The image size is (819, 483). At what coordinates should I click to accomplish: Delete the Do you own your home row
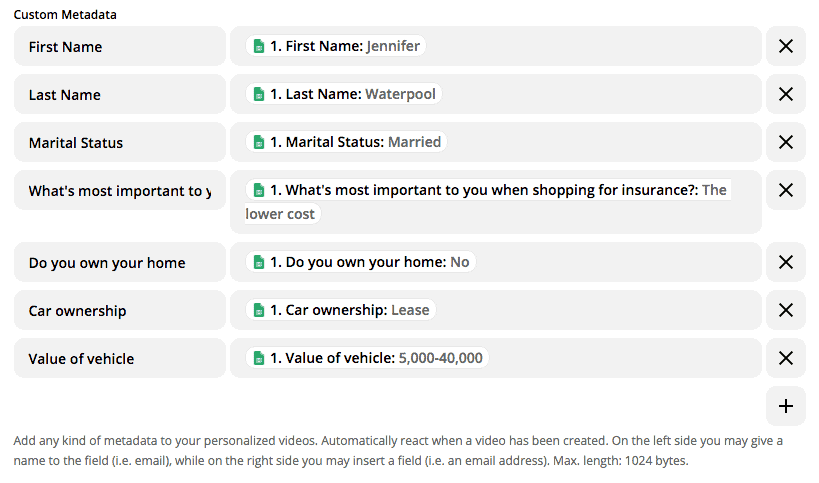click(785, 262)
